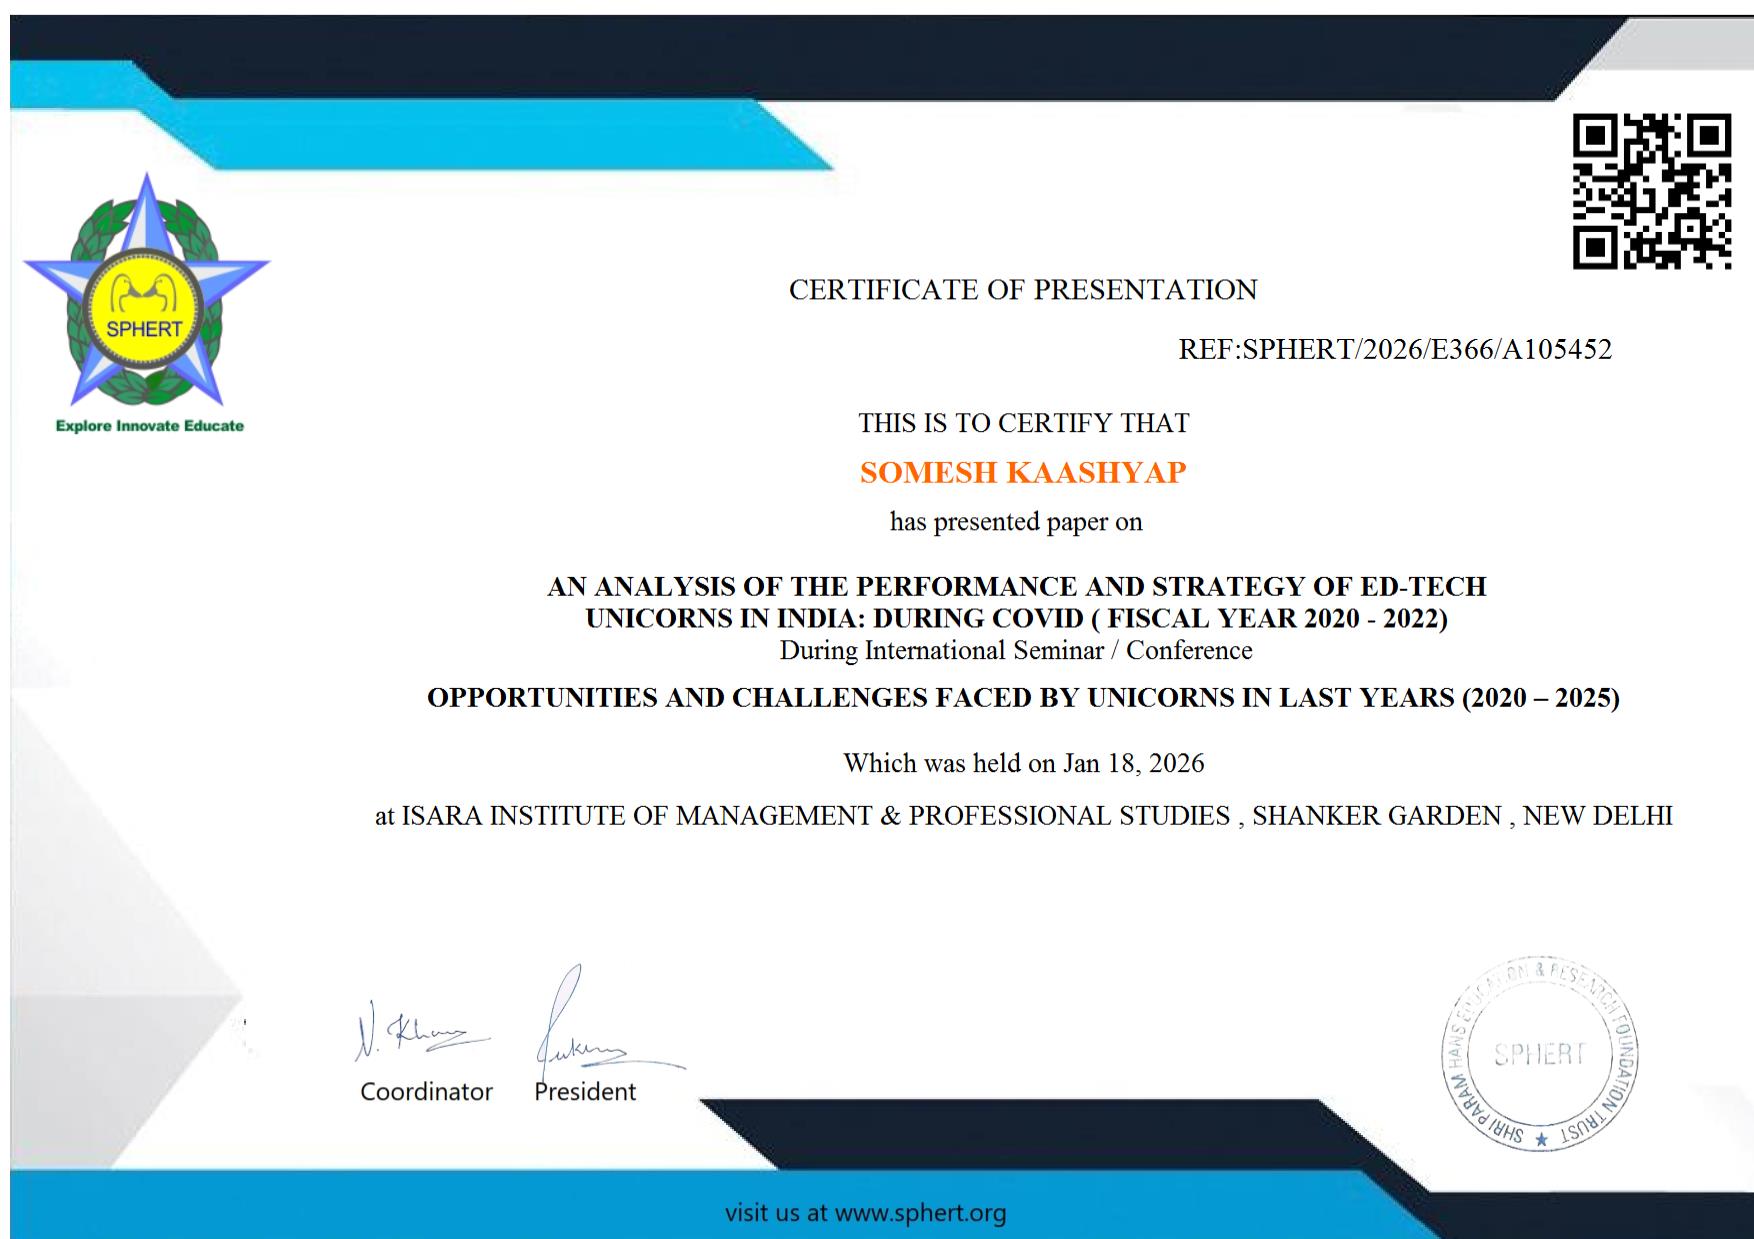Screen dimensions: 1754x1239
Task: Click the 'UNICORNS IN INDIA: DURING COVID' title line
Action: pyautogui.click(x=1016, y=619)
